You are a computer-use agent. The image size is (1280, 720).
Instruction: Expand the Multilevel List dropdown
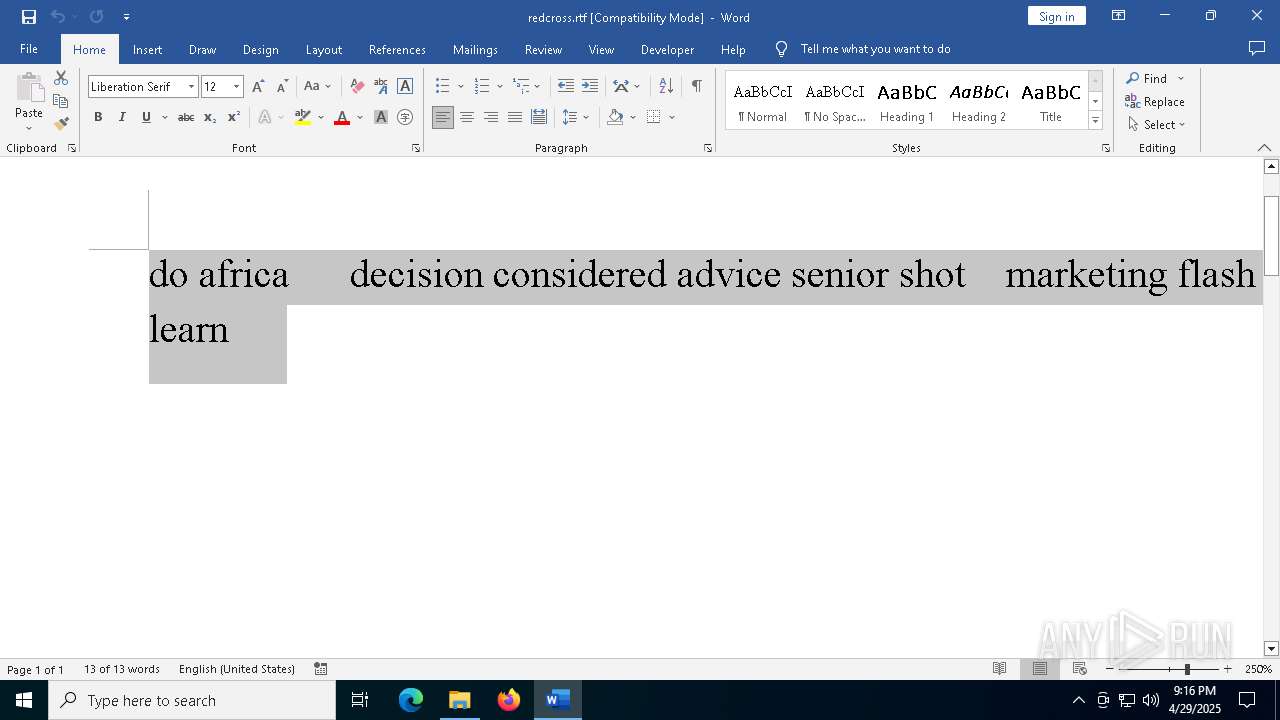(x=538, y=87)
